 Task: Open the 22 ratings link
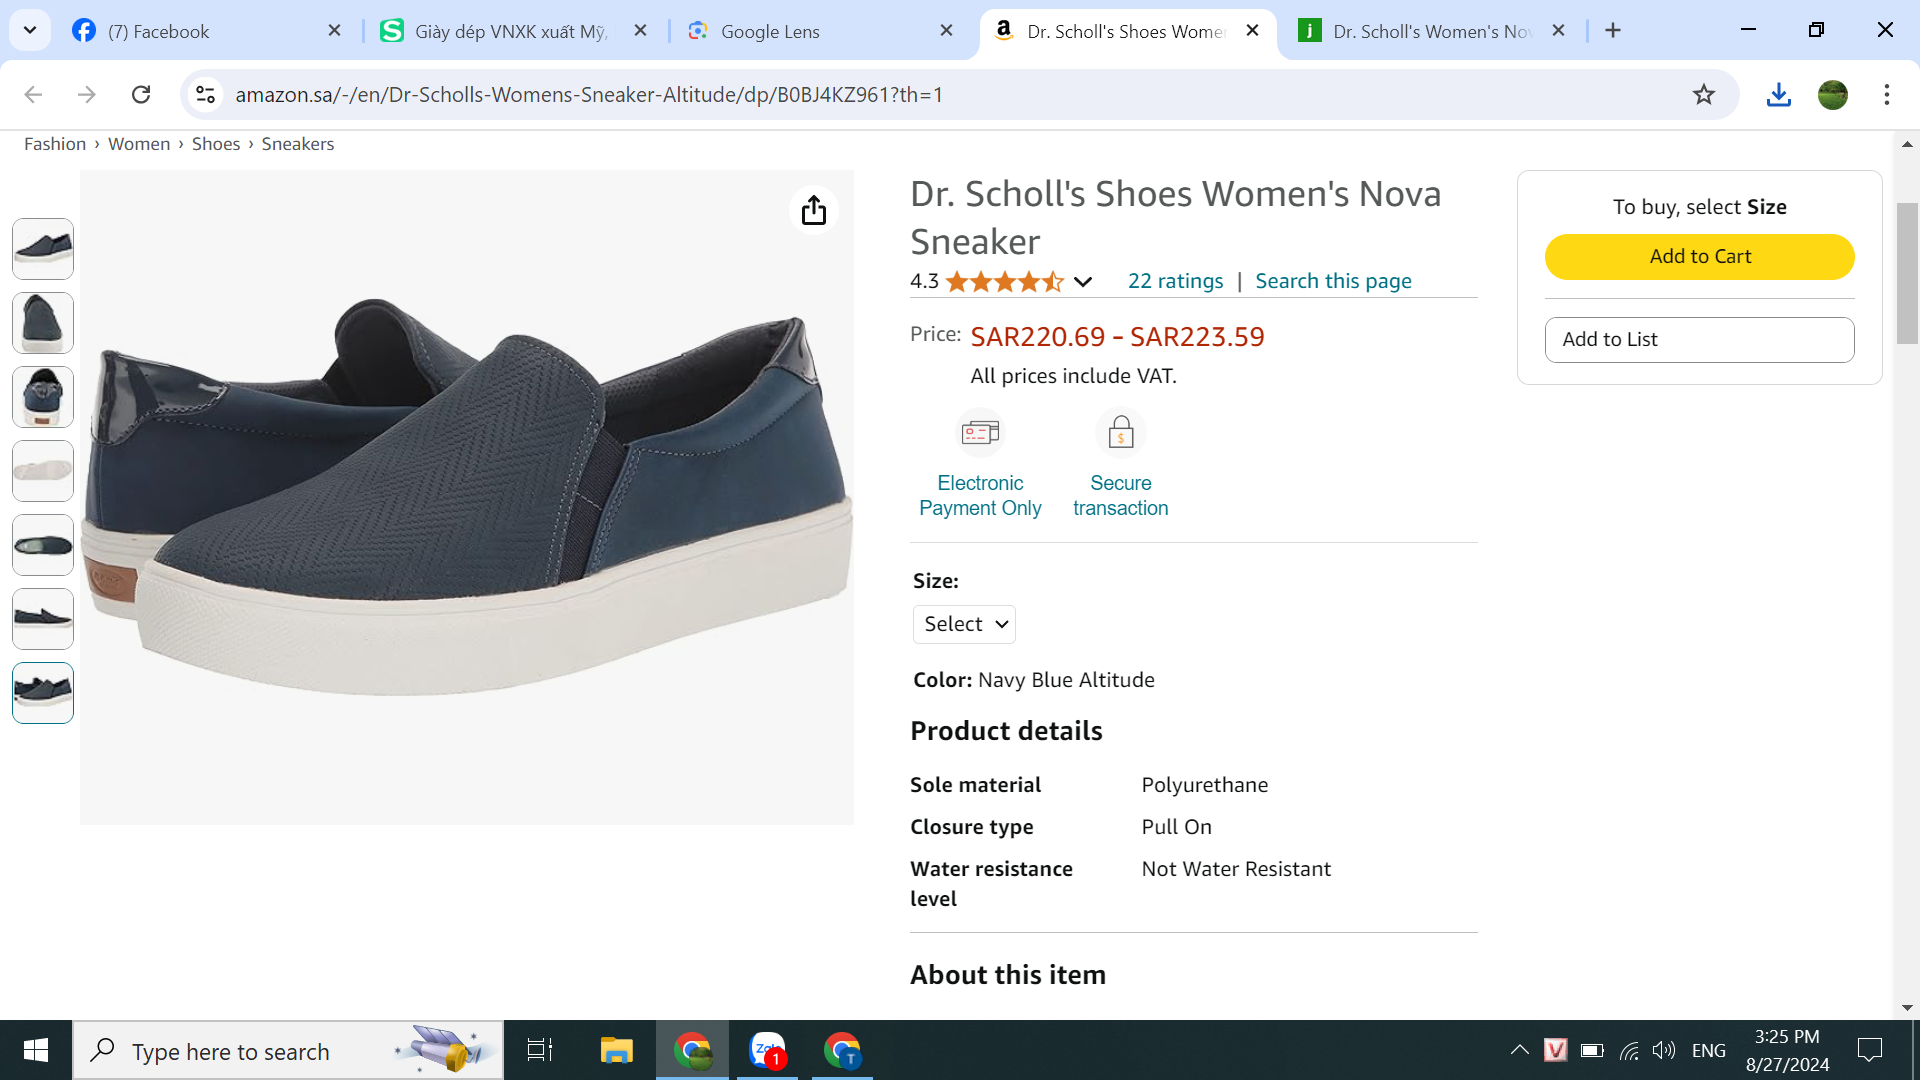[x=1175, y=281]
